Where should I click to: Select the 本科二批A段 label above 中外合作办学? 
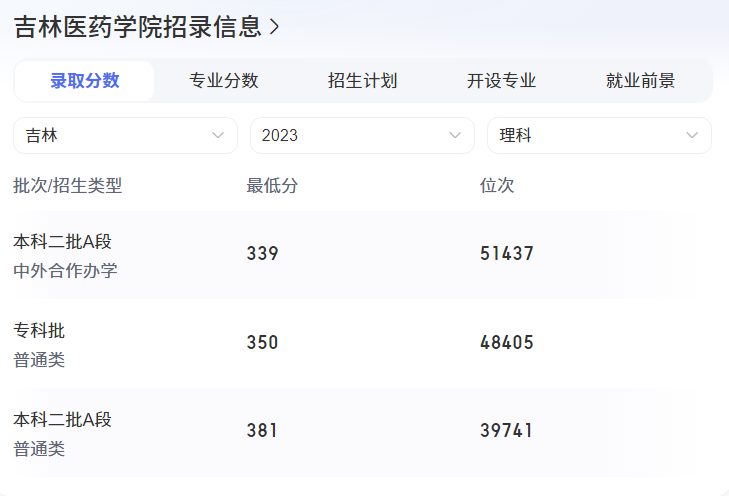click(x=62, y=242)
